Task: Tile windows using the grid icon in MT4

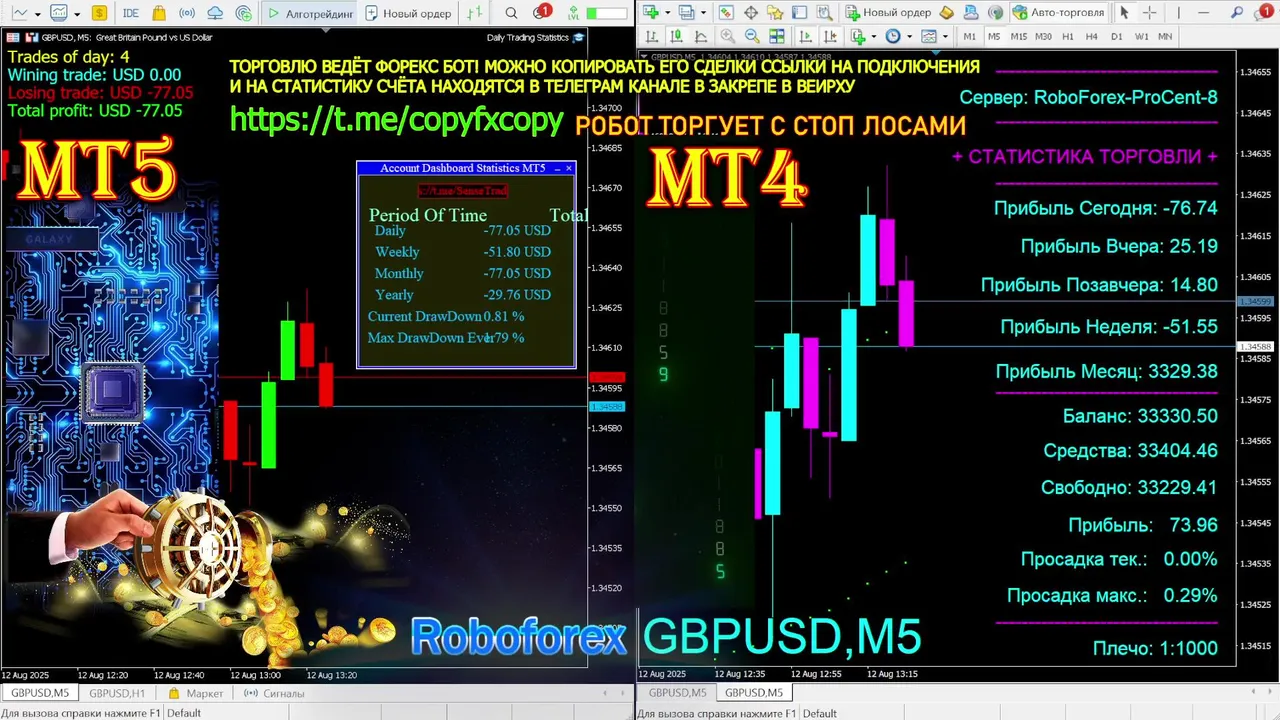Action: click(x=777, y=36)
